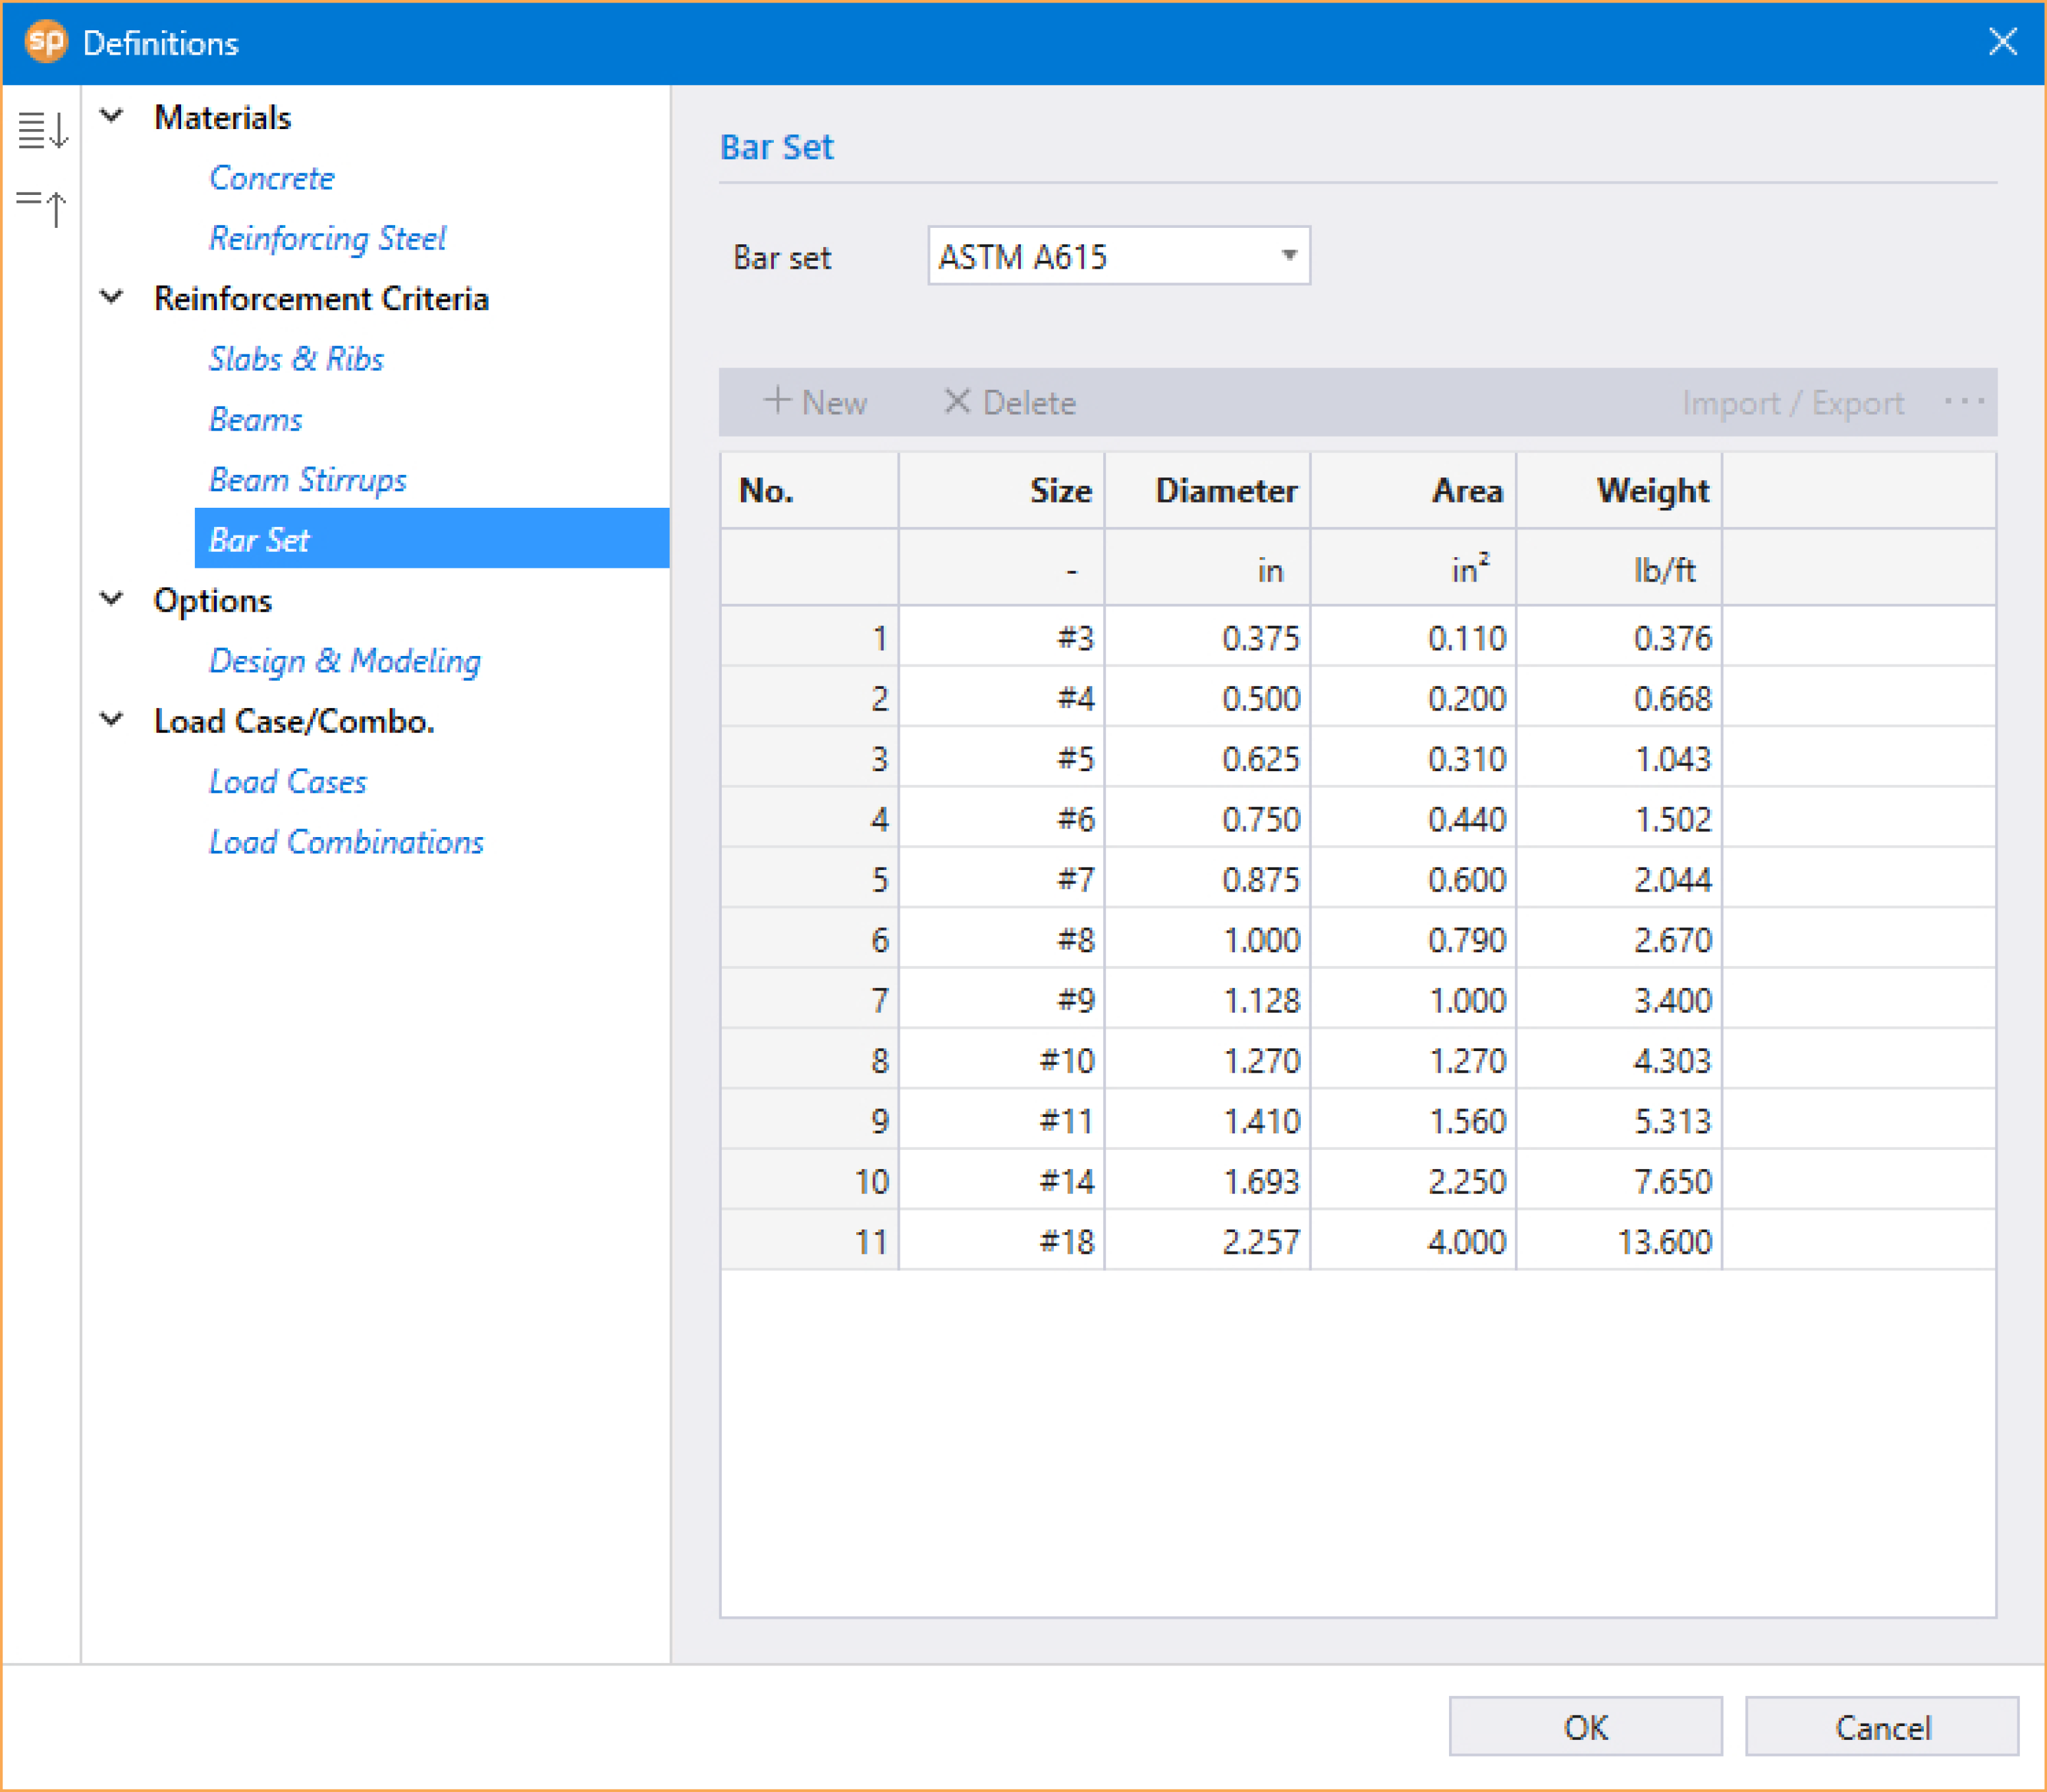2047x1792 pixels.
Task: Open Beam Stirrups criteria
Action: pos(308,480)
